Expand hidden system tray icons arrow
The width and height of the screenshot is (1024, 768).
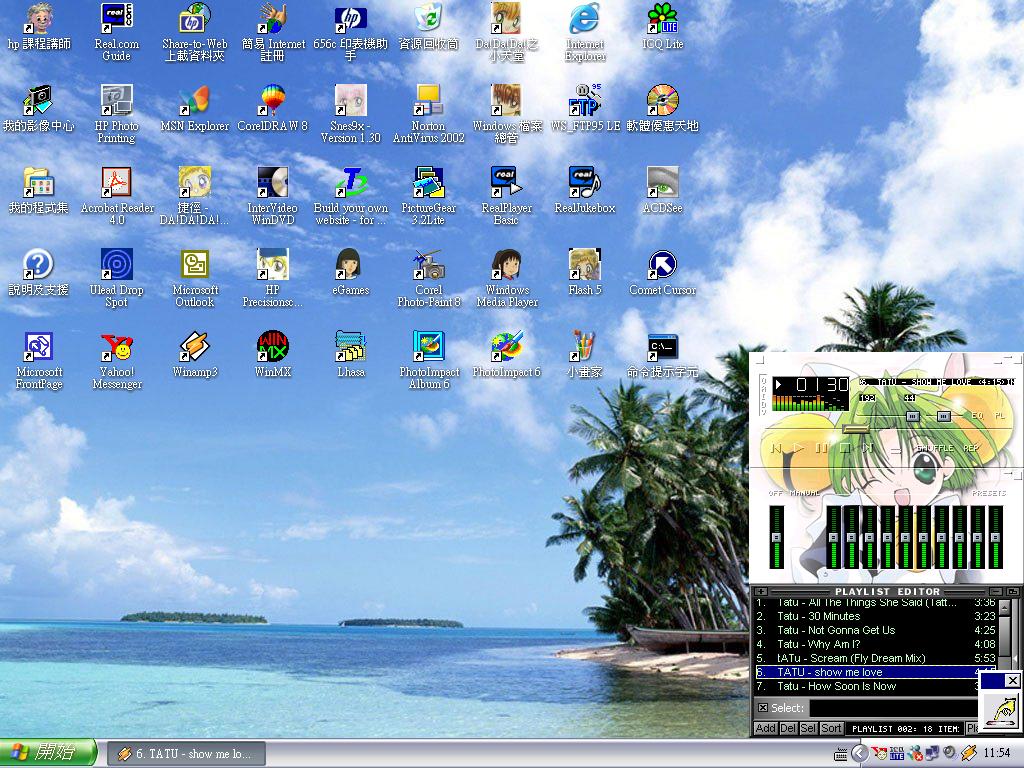coord(859,754)
